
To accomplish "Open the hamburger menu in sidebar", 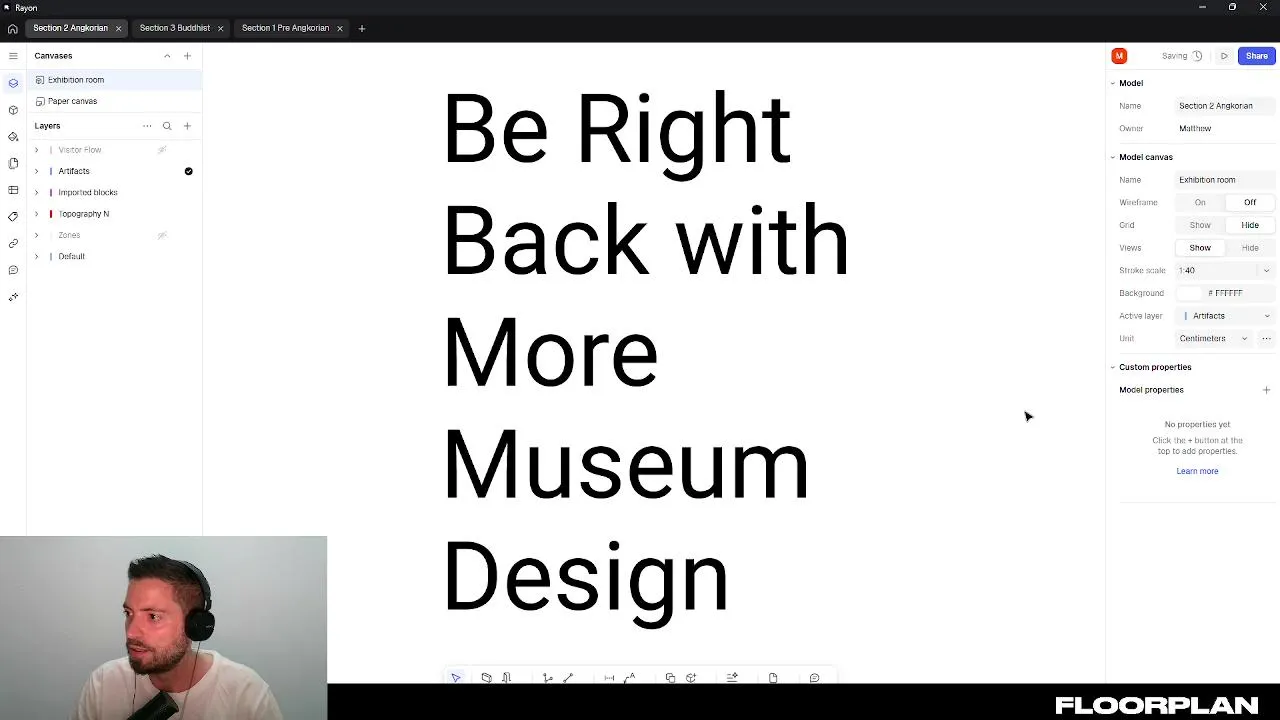I will click(x=13, y=56).
